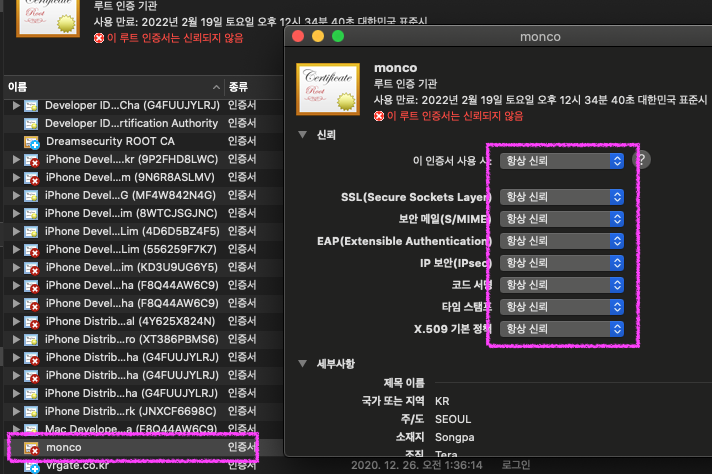Open the EAP (Extensible Authentication) trust dropdown
This screenshot has height=474, width=712.
(x=562, y=241)
